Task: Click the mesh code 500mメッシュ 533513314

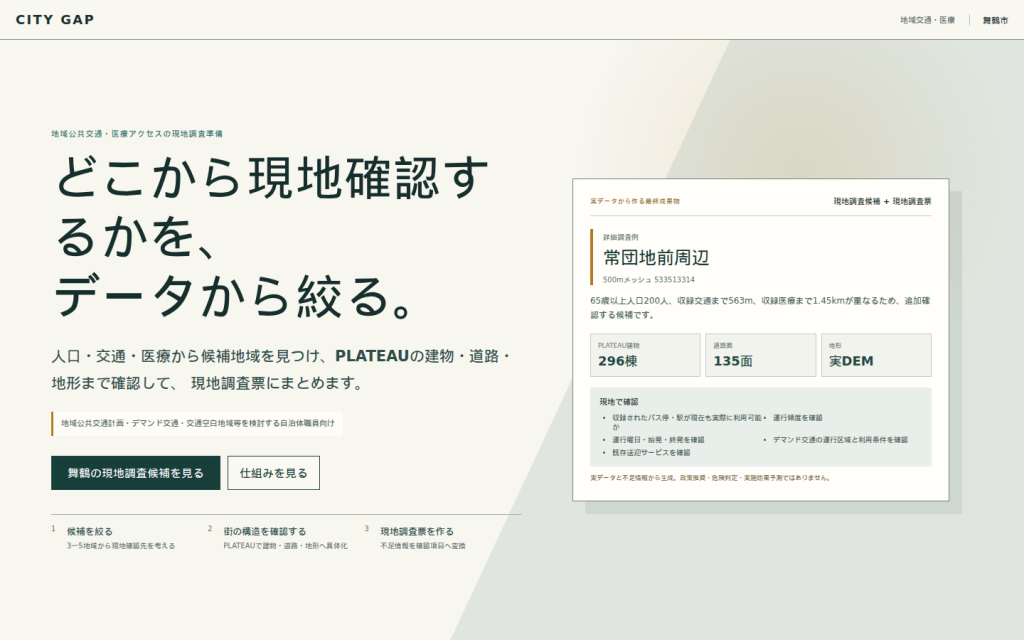Action: click(x=648, y=280)
